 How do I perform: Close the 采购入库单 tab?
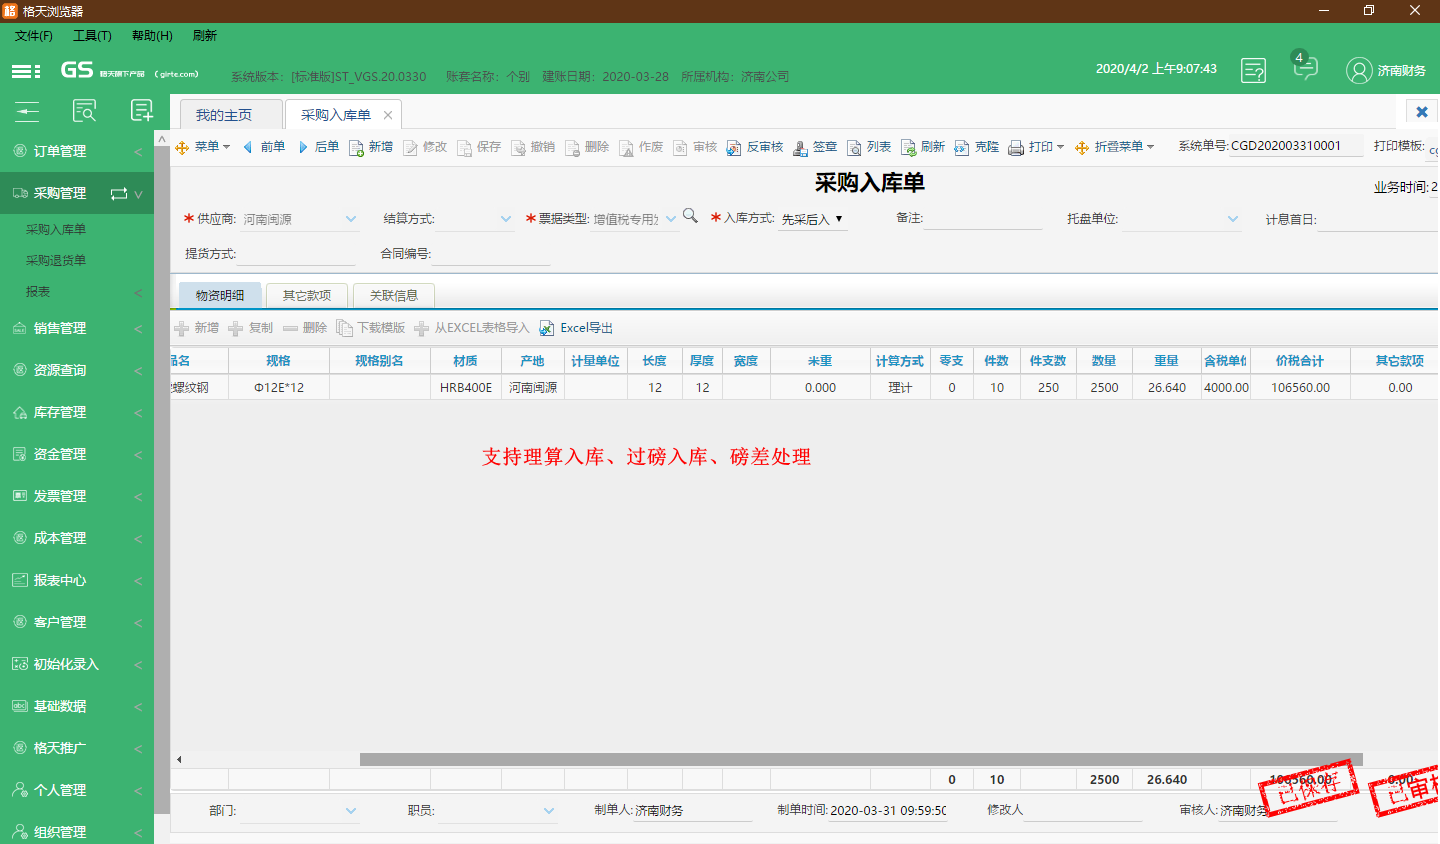coord(388,115)
